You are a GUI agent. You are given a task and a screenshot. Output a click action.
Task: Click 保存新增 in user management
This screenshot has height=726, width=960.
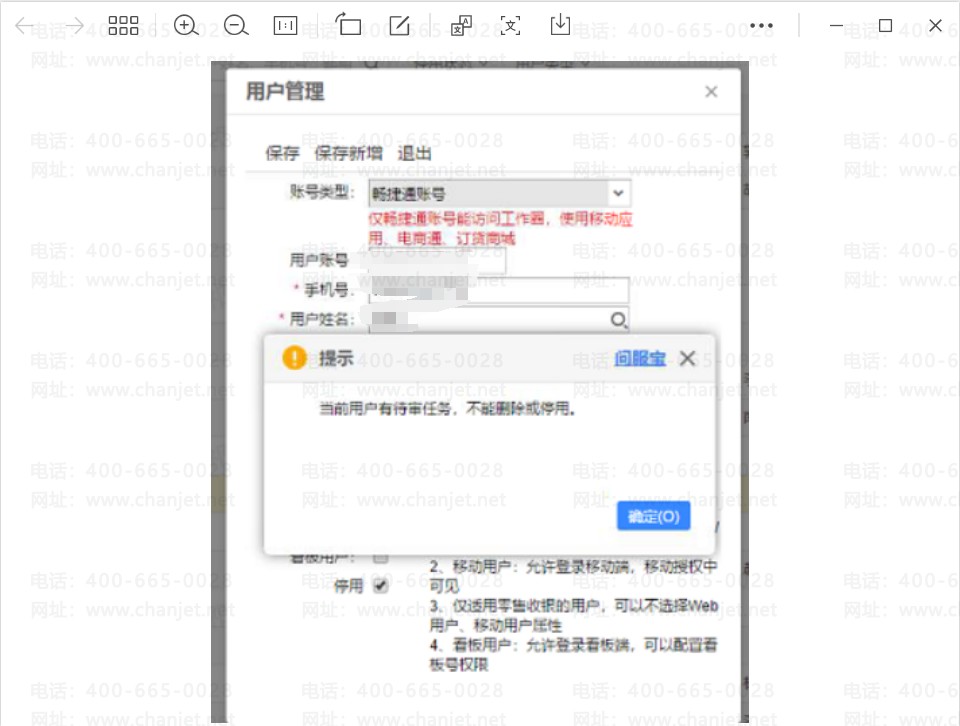[x=348, y=153]
